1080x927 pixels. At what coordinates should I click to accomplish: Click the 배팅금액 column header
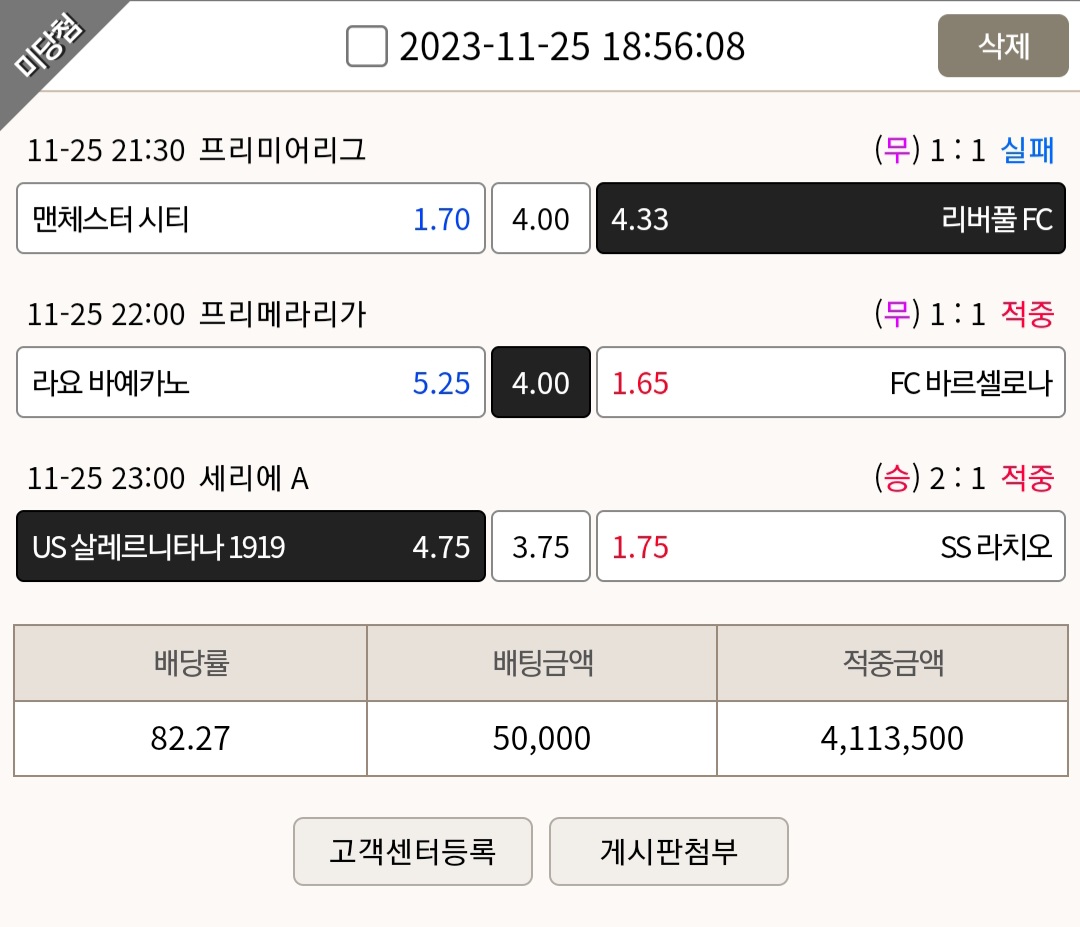pos(542,663)
